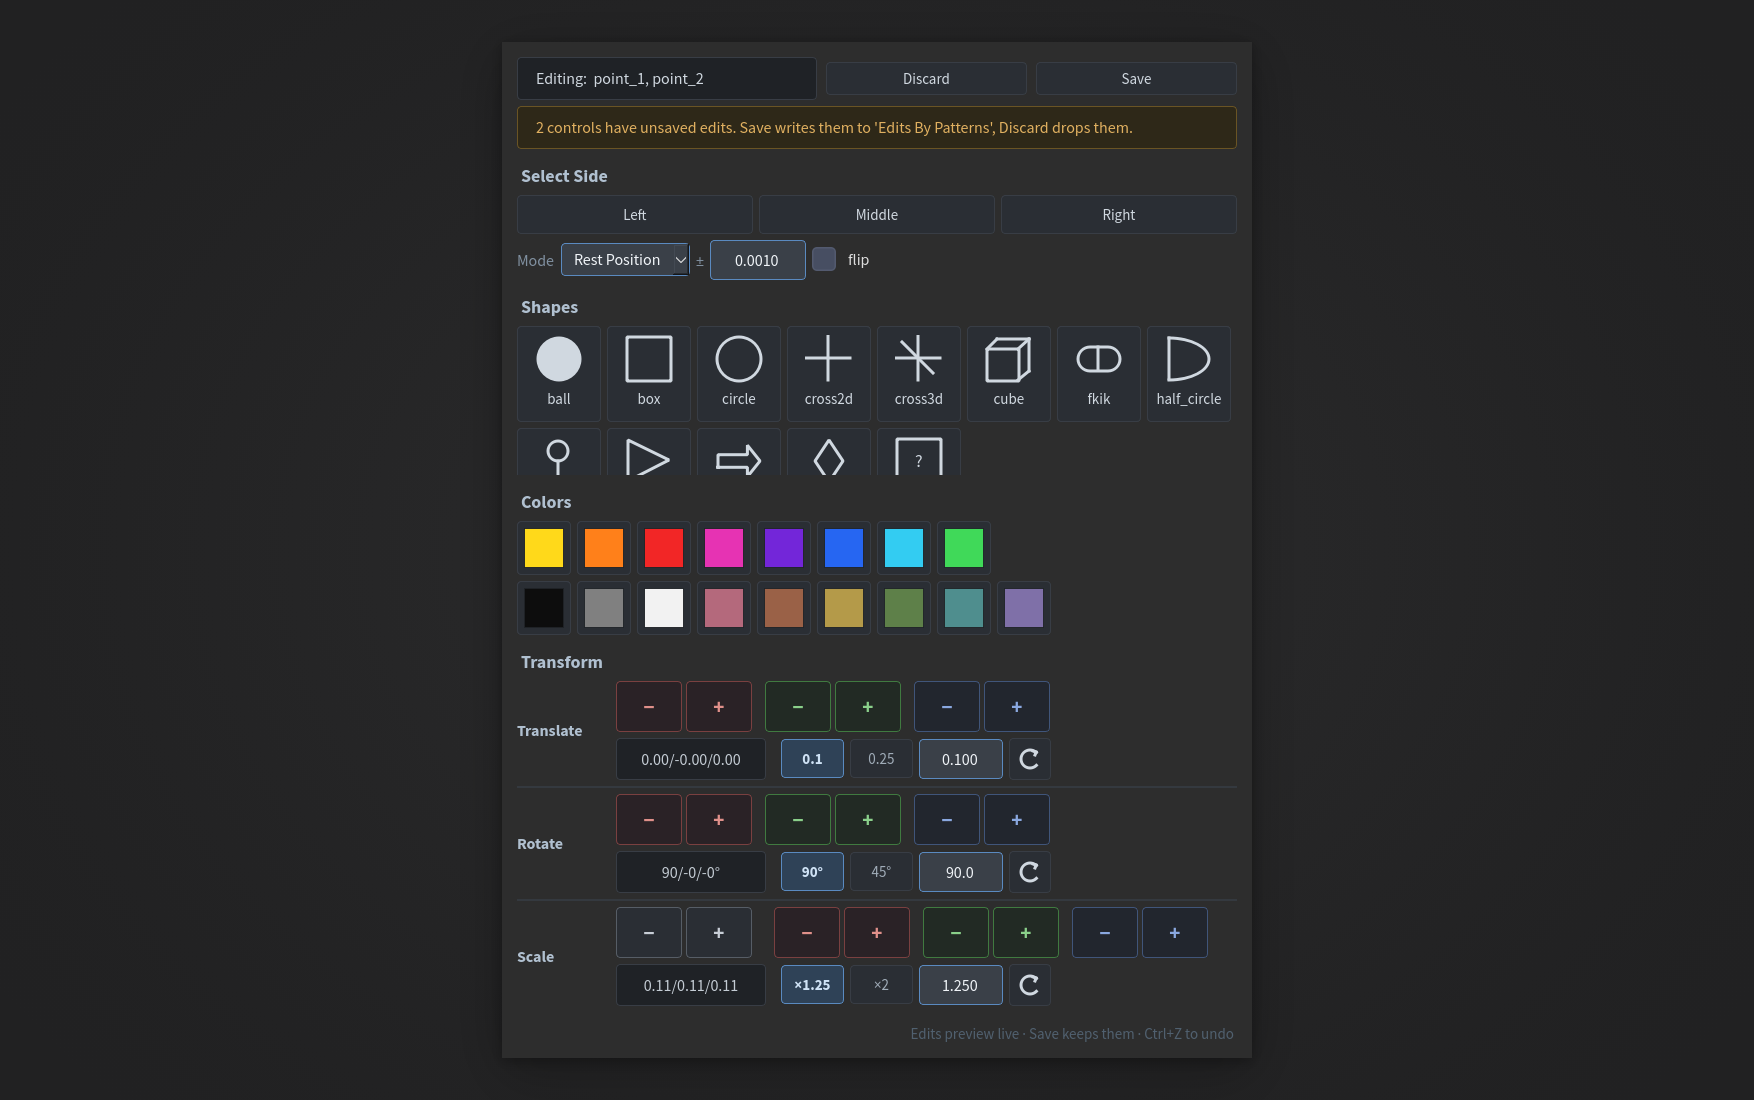This screenshot has height=1100, width=1754.
Task: Focus the 0.0010 tolerance field
Action: [x=758, y=260]
